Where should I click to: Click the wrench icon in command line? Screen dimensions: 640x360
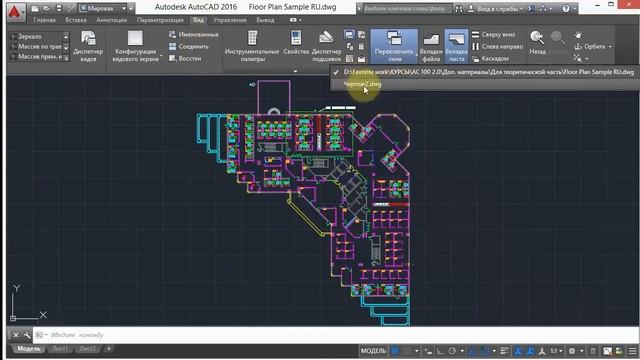pos(27,335)
